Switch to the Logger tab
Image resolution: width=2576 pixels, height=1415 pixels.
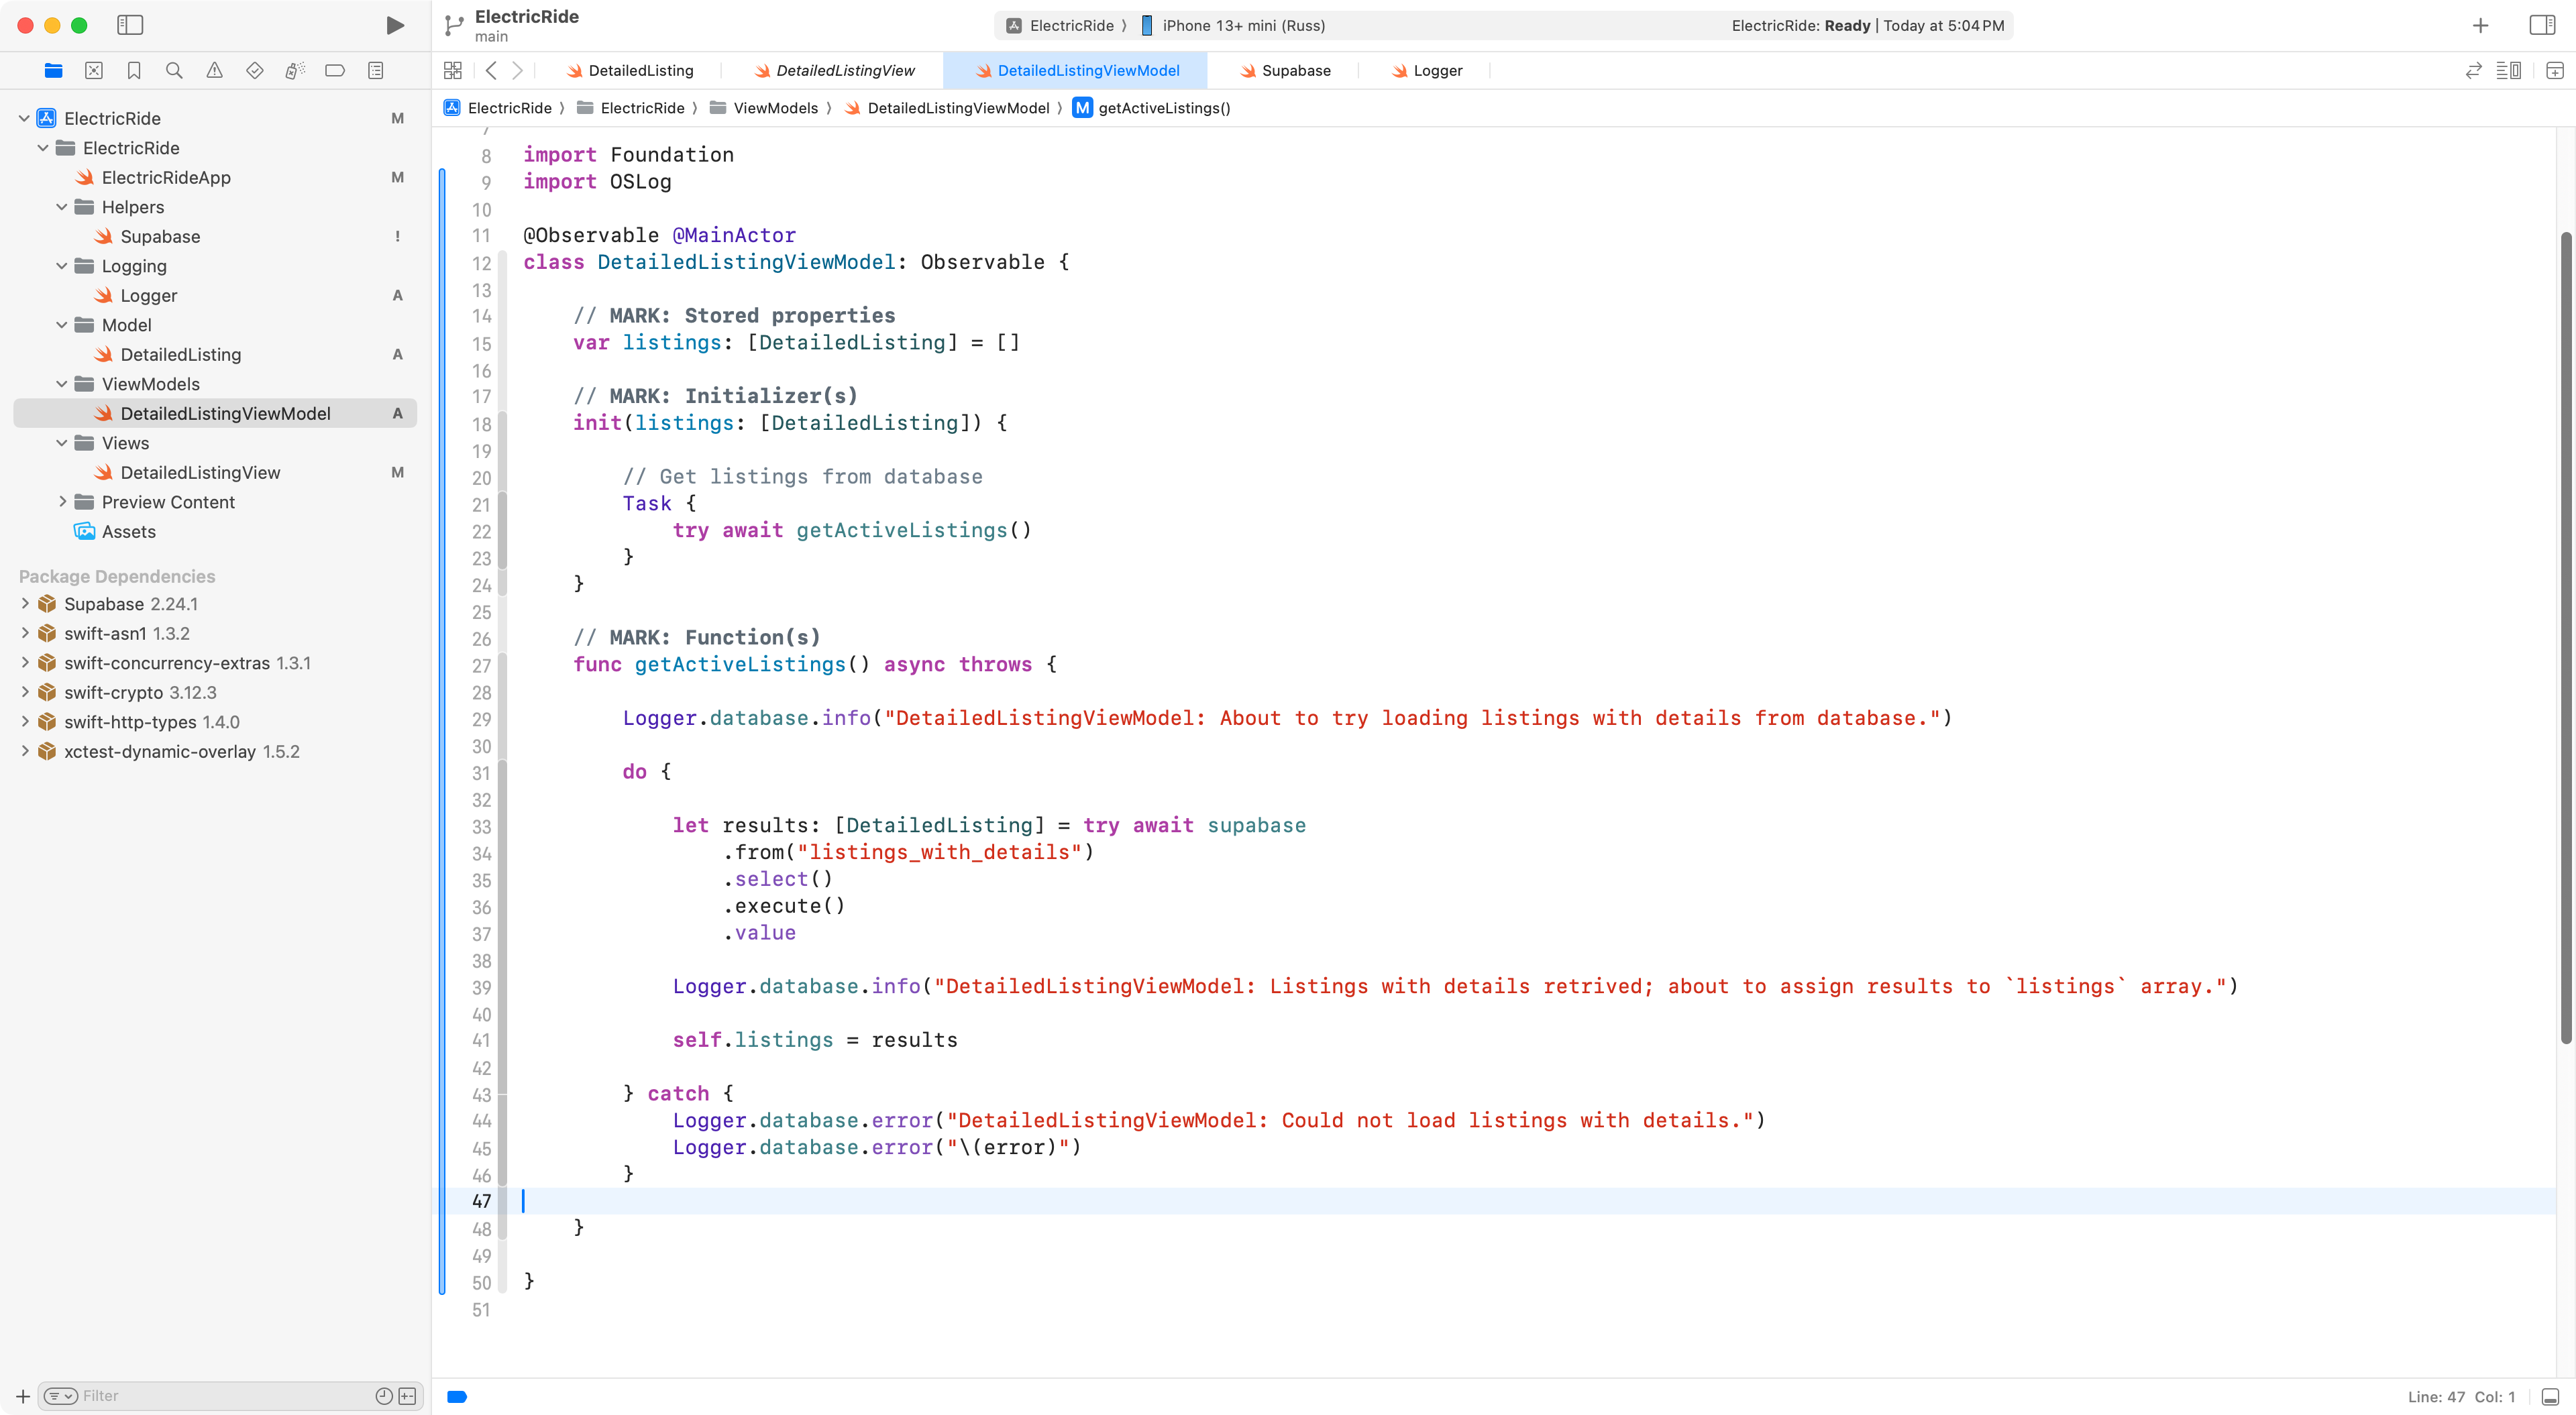(1437, 70)
